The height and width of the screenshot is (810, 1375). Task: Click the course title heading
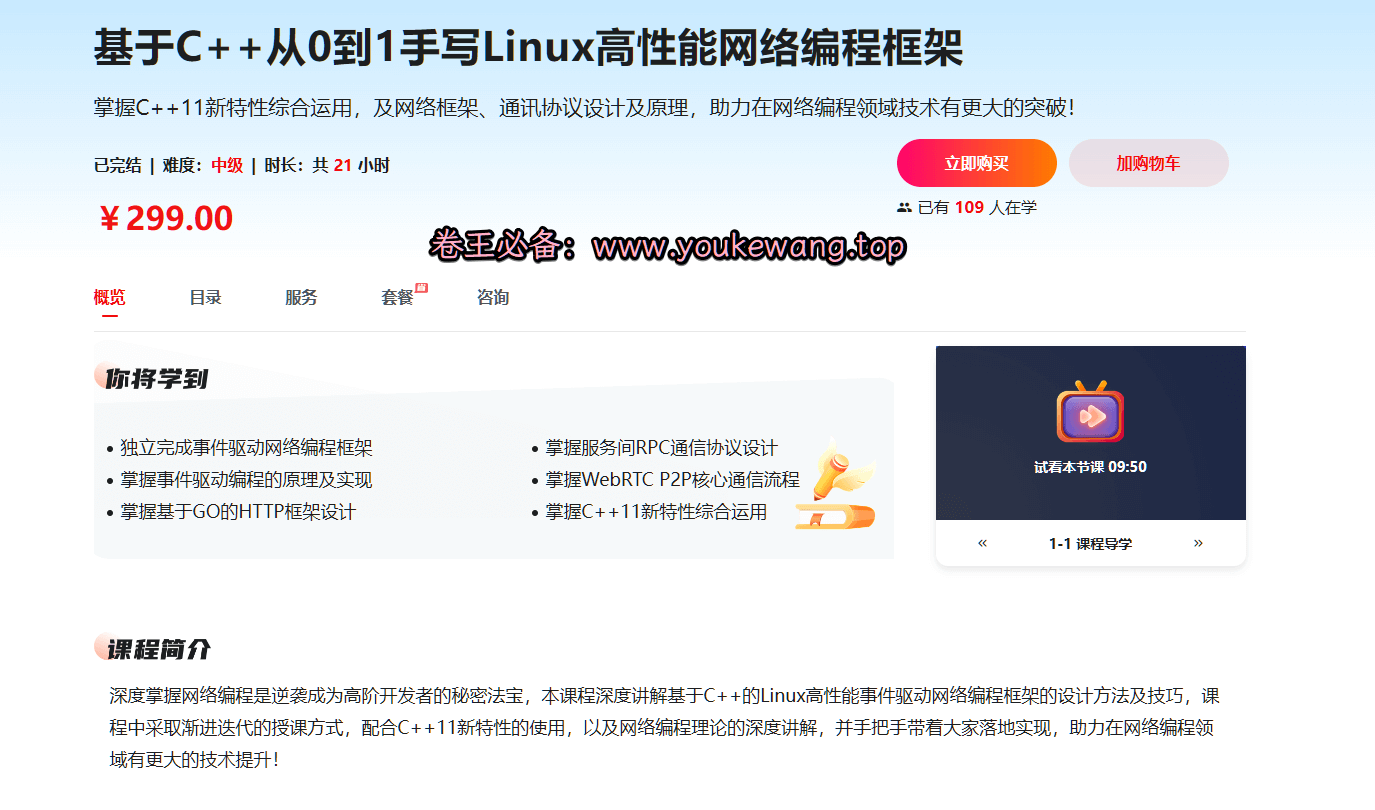coord(528,47)
